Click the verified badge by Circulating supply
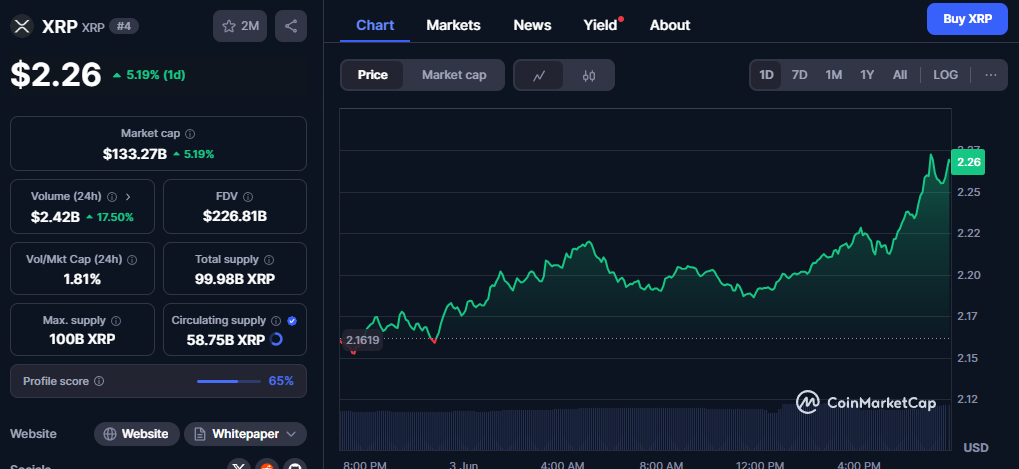Viewport: 1019px width, 469px height. [x=292, y=321]
